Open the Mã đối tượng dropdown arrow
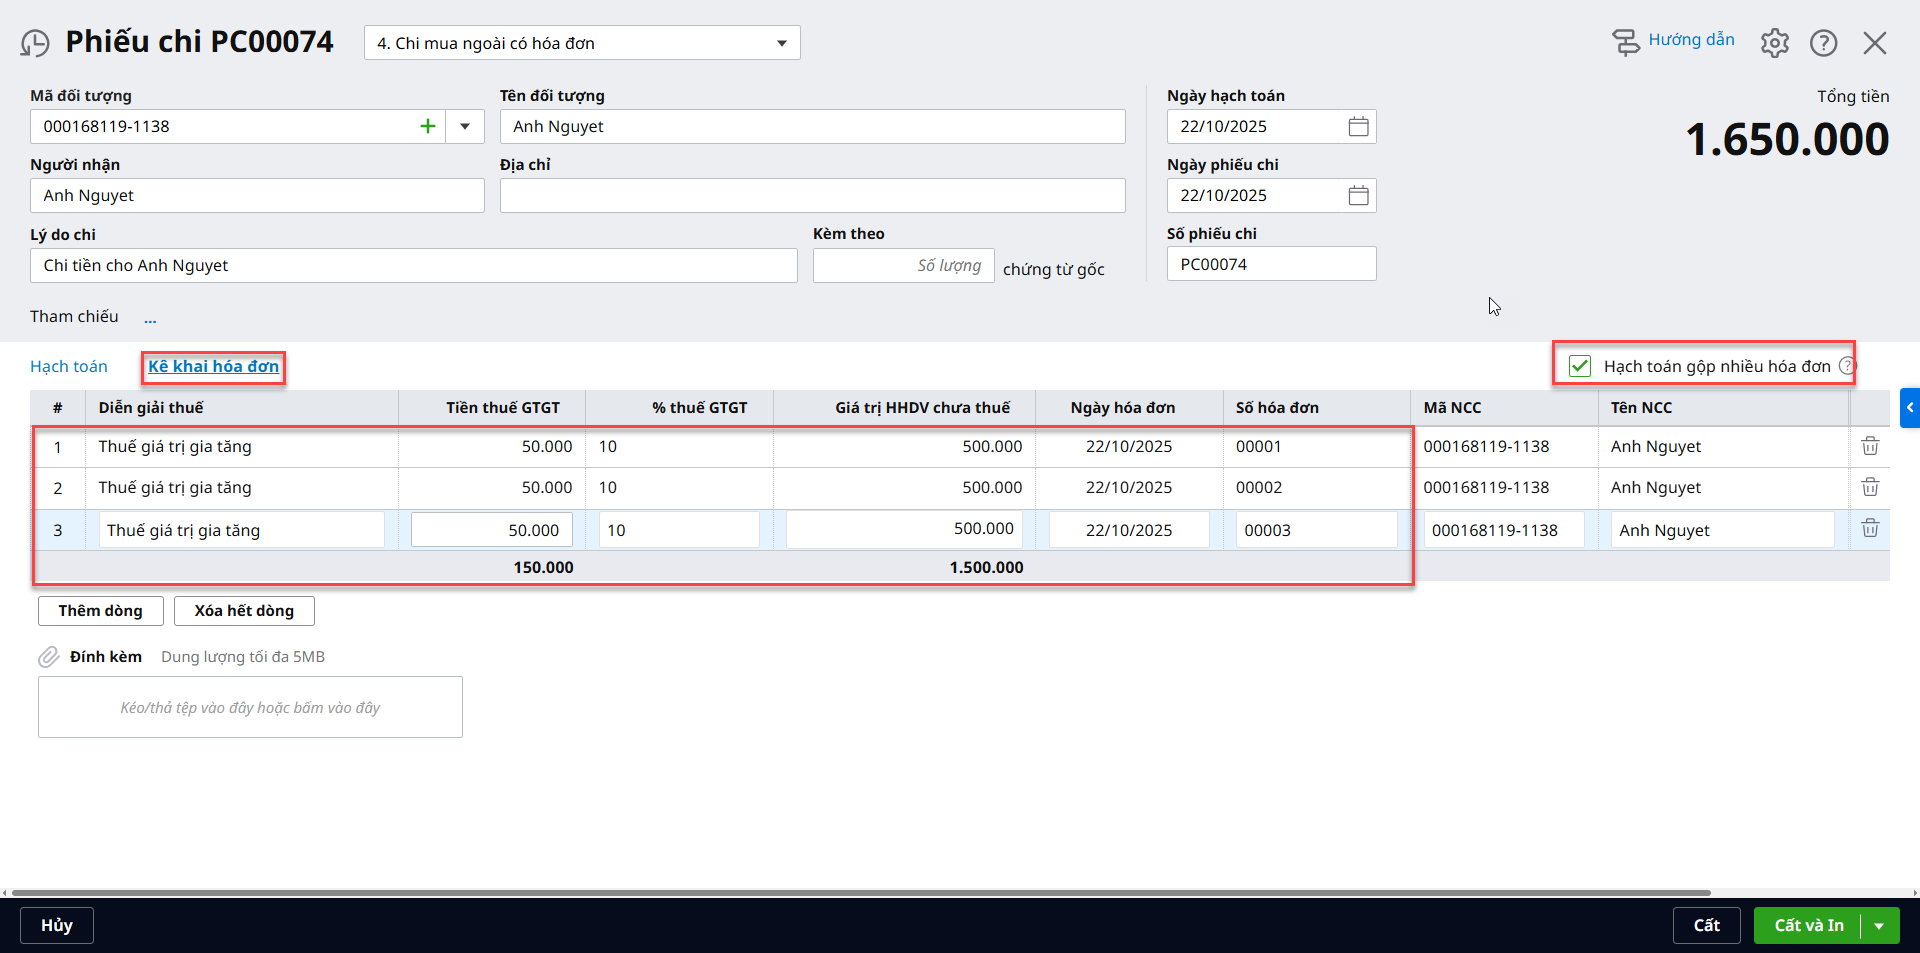1920x953 pixels. pyautogui.click(x=465, y=126)
